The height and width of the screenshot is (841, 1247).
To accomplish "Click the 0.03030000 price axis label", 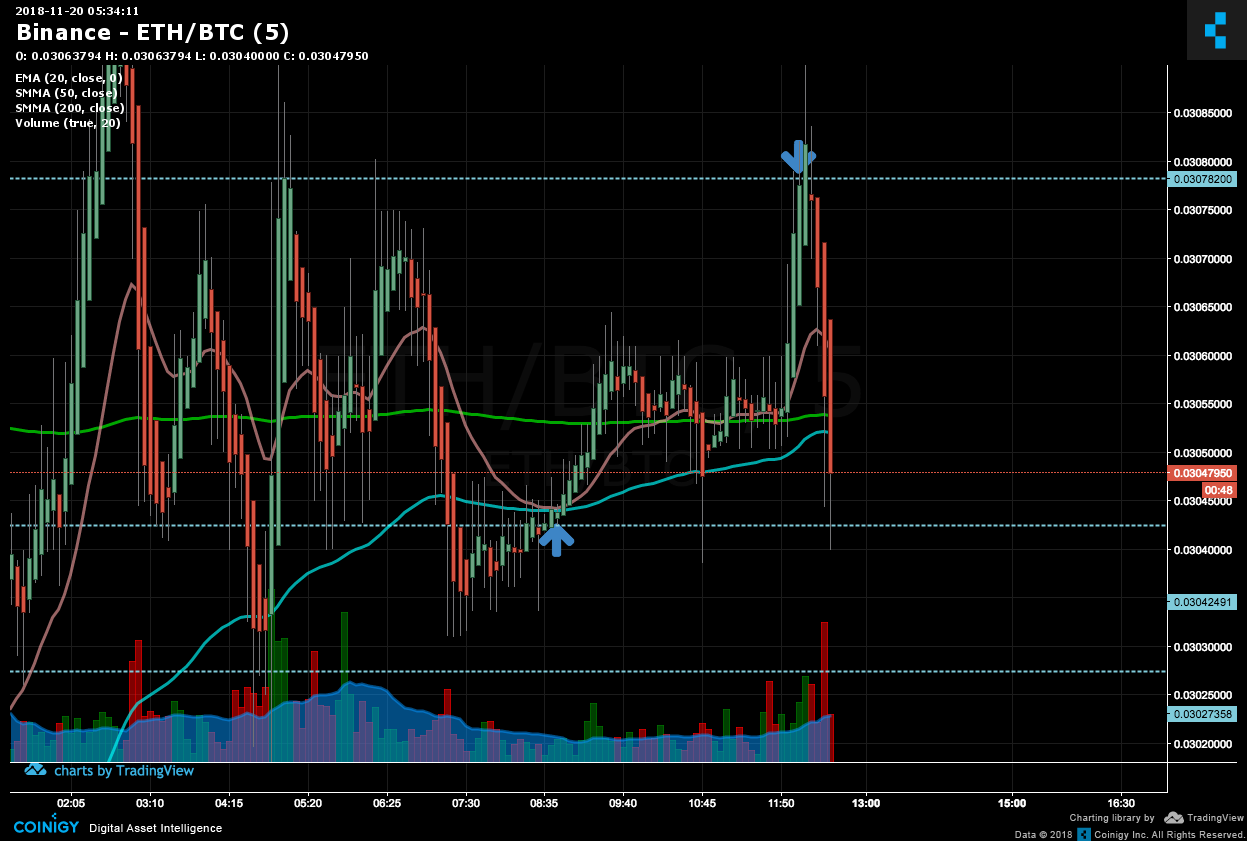I will click(1204, 647).
